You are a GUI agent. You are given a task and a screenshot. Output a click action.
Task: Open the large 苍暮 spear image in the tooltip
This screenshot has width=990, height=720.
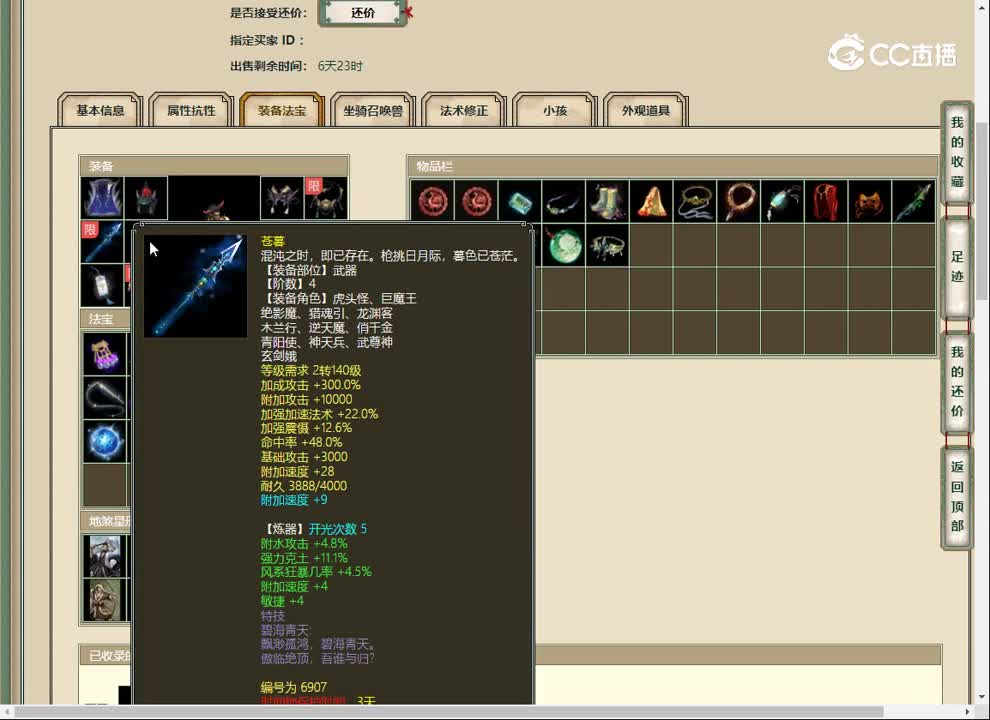pyautogui.click(x=196, y=286)
